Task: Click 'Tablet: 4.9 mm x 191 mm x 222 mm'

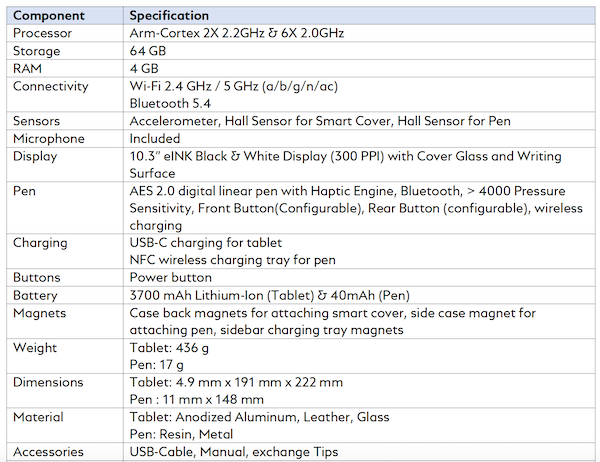Action: tap(236, 382)
